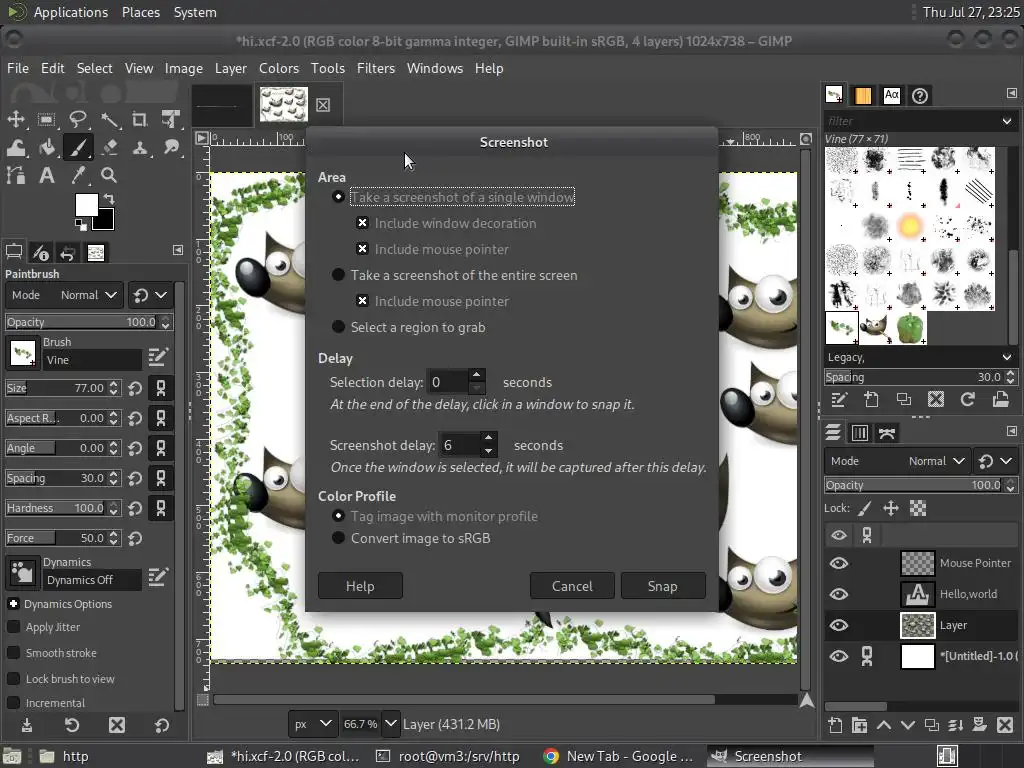Image resolution: width=1024 pixels, height=768 pixels.
Task: Open brush editor next to Vine brush
Action: click(158, 356)
